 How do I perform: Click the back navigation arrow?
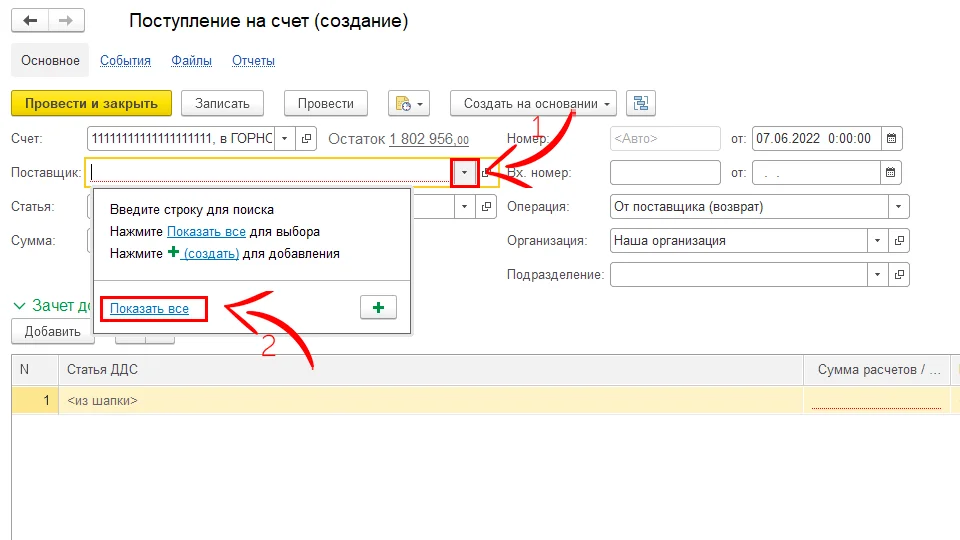tap(30, 21)
